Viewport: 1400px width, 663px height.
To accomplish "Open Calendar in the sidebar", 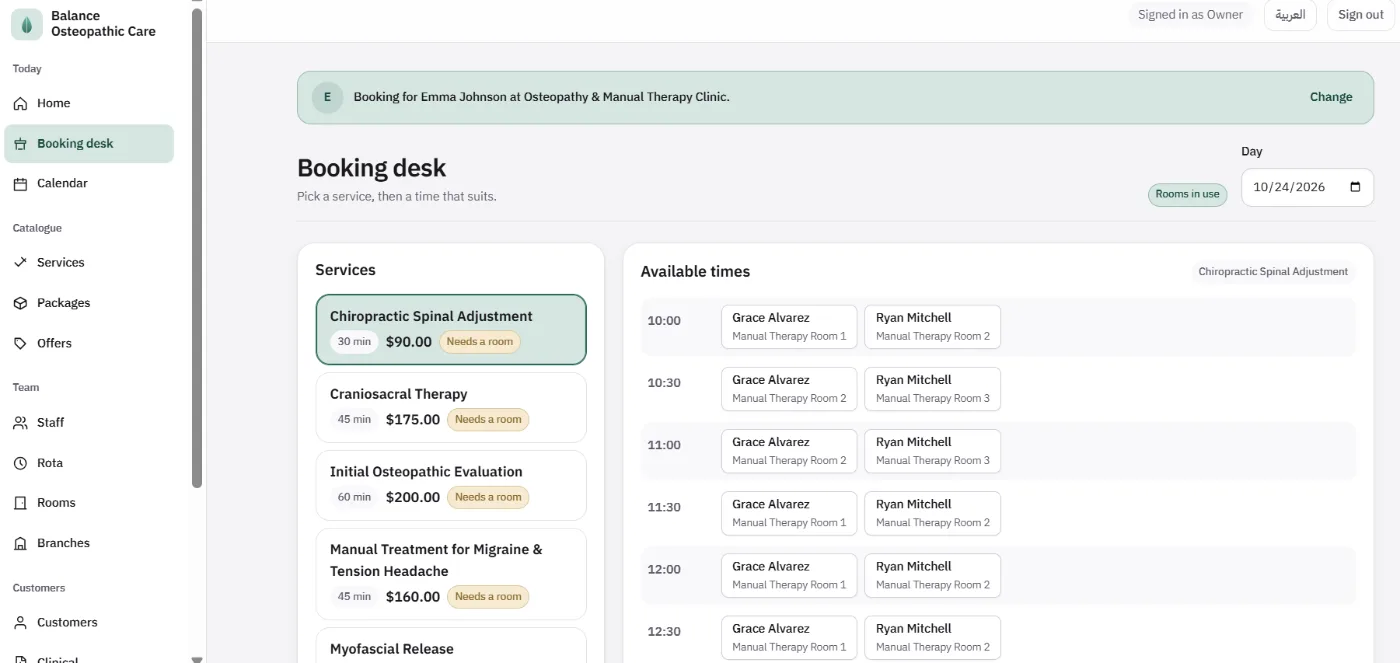I will (89, 183).
